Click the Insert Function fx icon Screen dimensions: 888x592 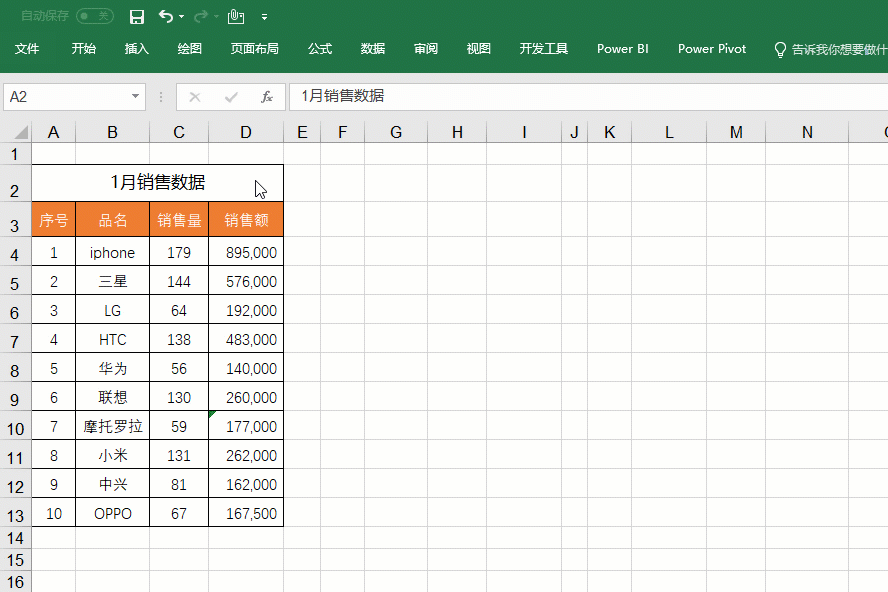(x=267, y=97)
